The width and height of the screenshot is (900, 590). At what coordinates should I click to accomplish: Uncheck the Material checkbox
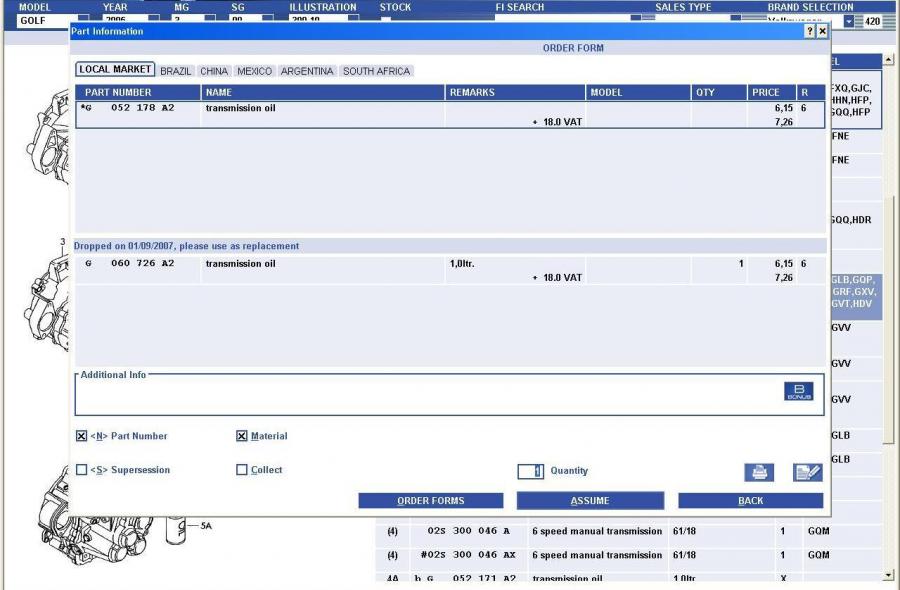point(242,436)
